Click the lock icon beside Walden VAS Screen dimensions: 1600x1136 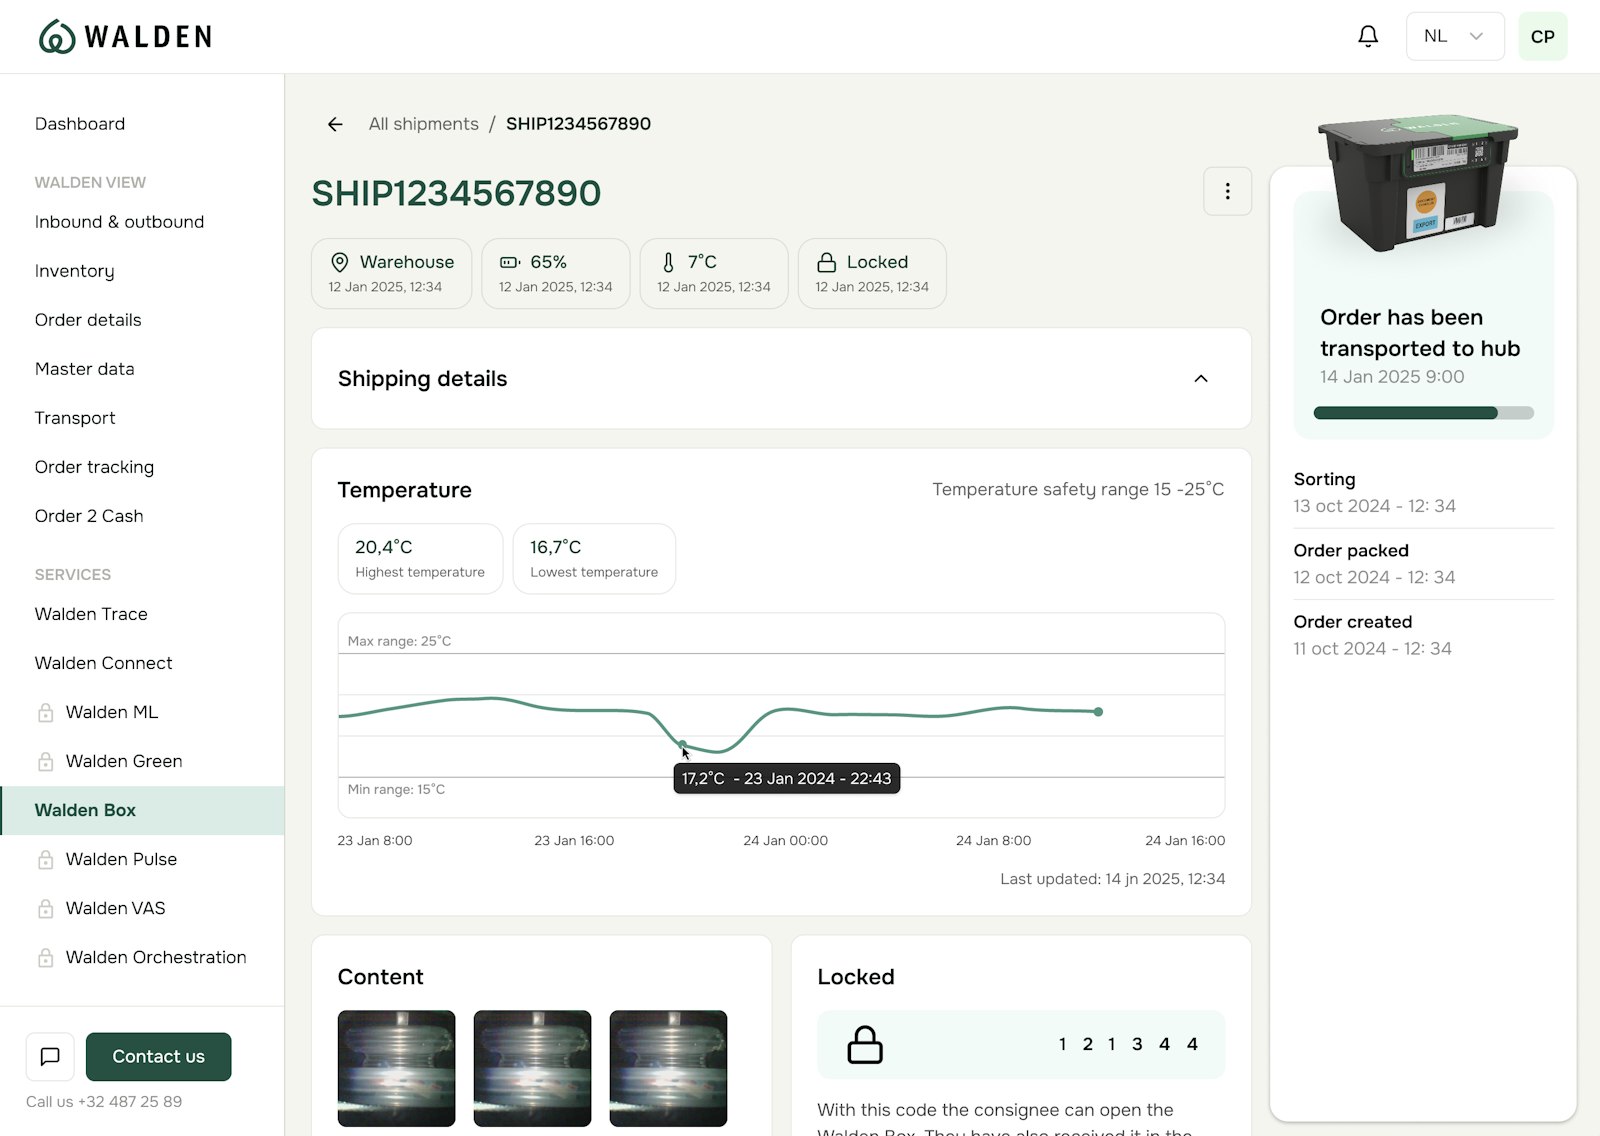coord(45,909)
